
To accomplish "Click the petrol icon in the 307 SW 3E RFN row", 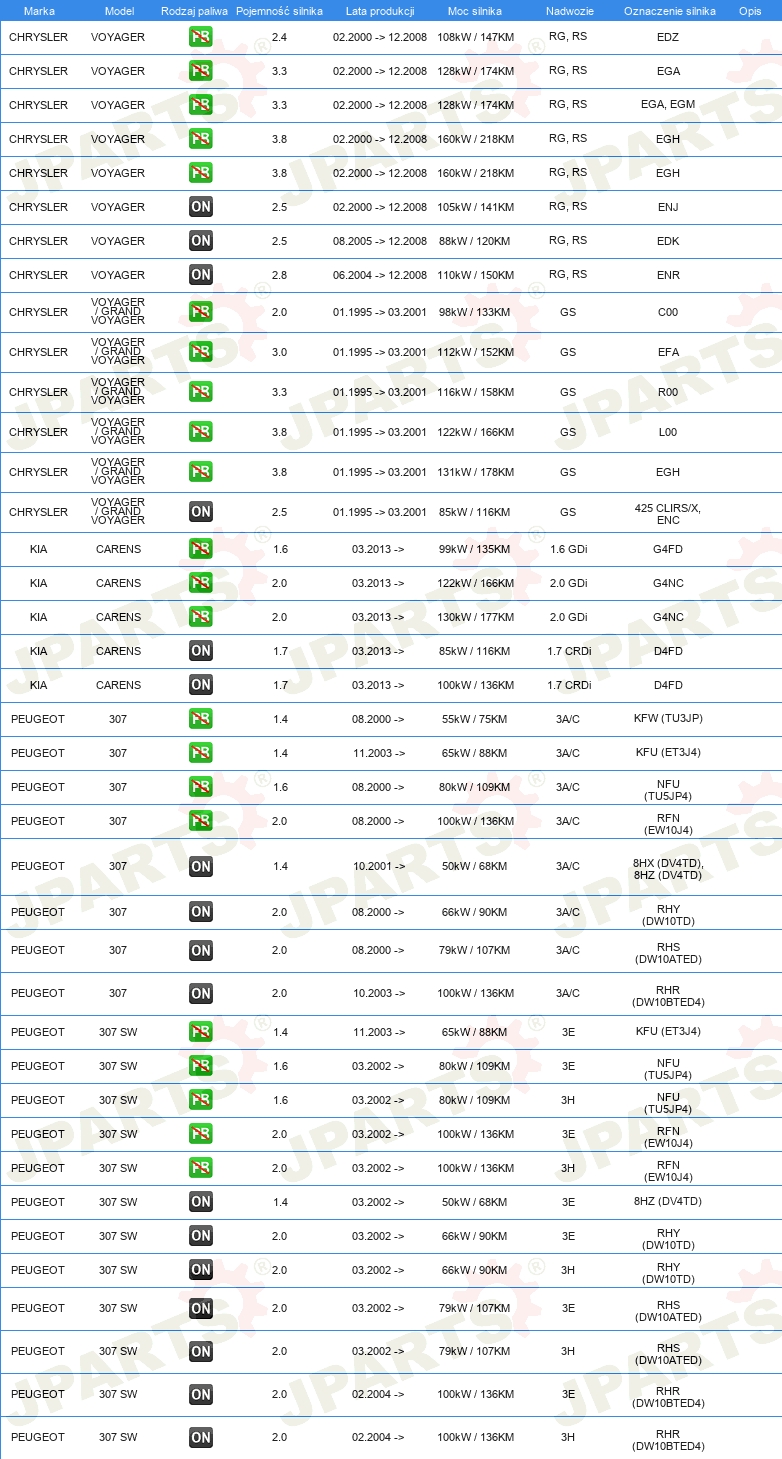I will click(x=201, y=1134).
